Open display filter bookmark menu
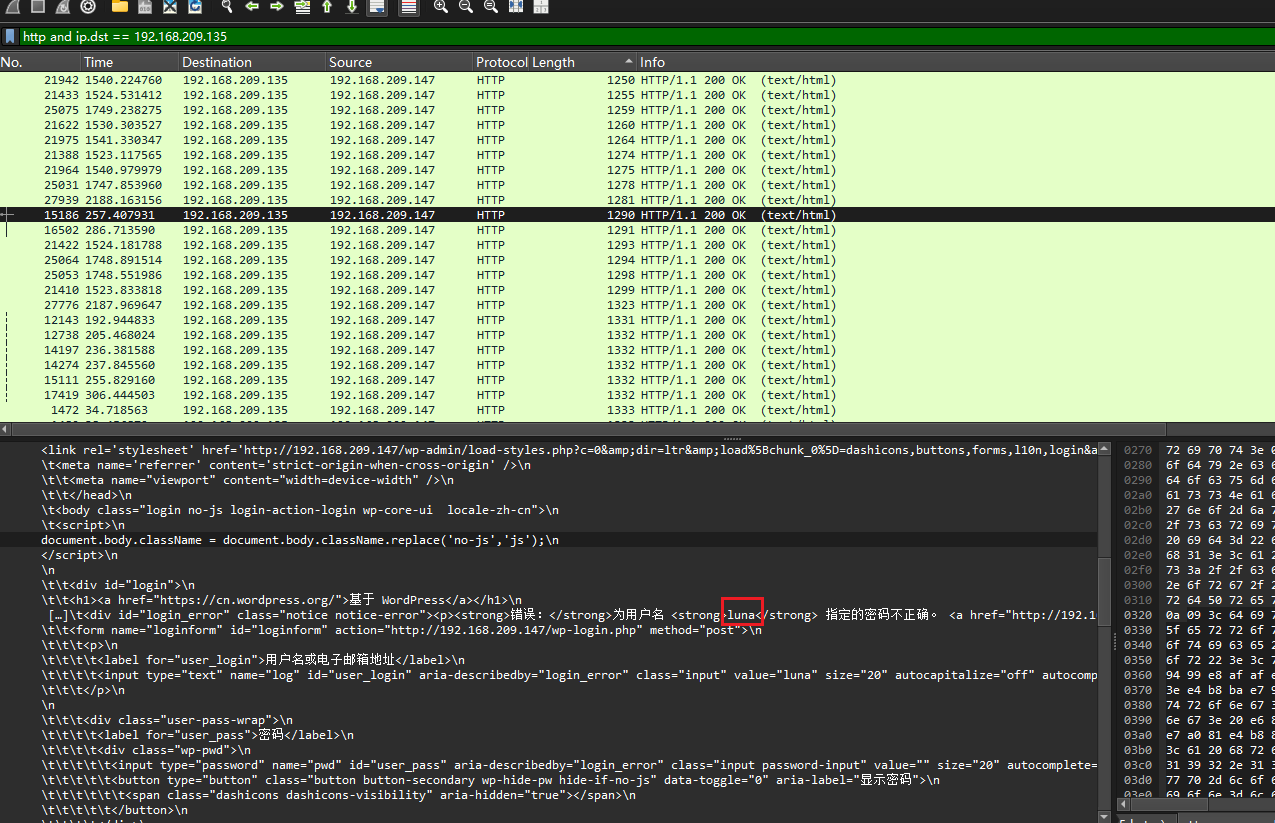 [10, 36]
